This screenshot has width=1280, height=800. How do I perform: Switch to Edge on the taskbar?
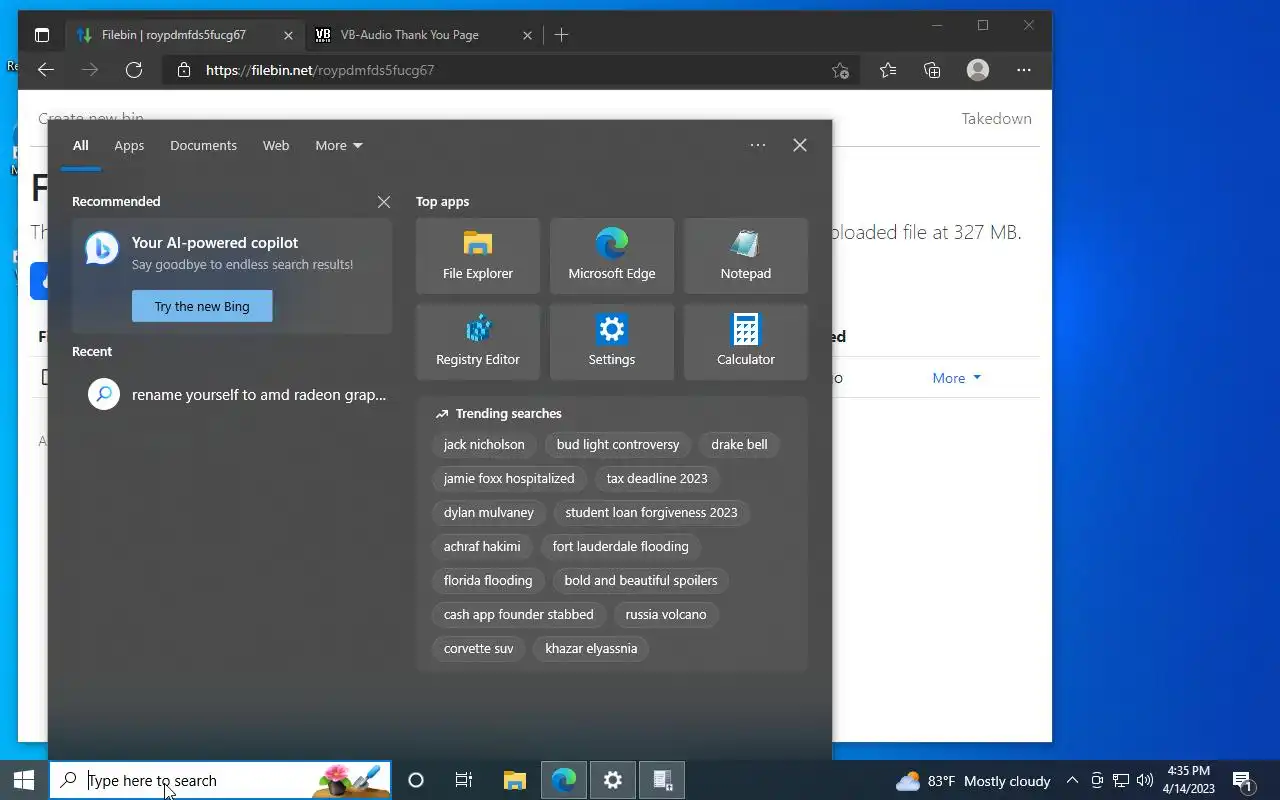(564, 780)
